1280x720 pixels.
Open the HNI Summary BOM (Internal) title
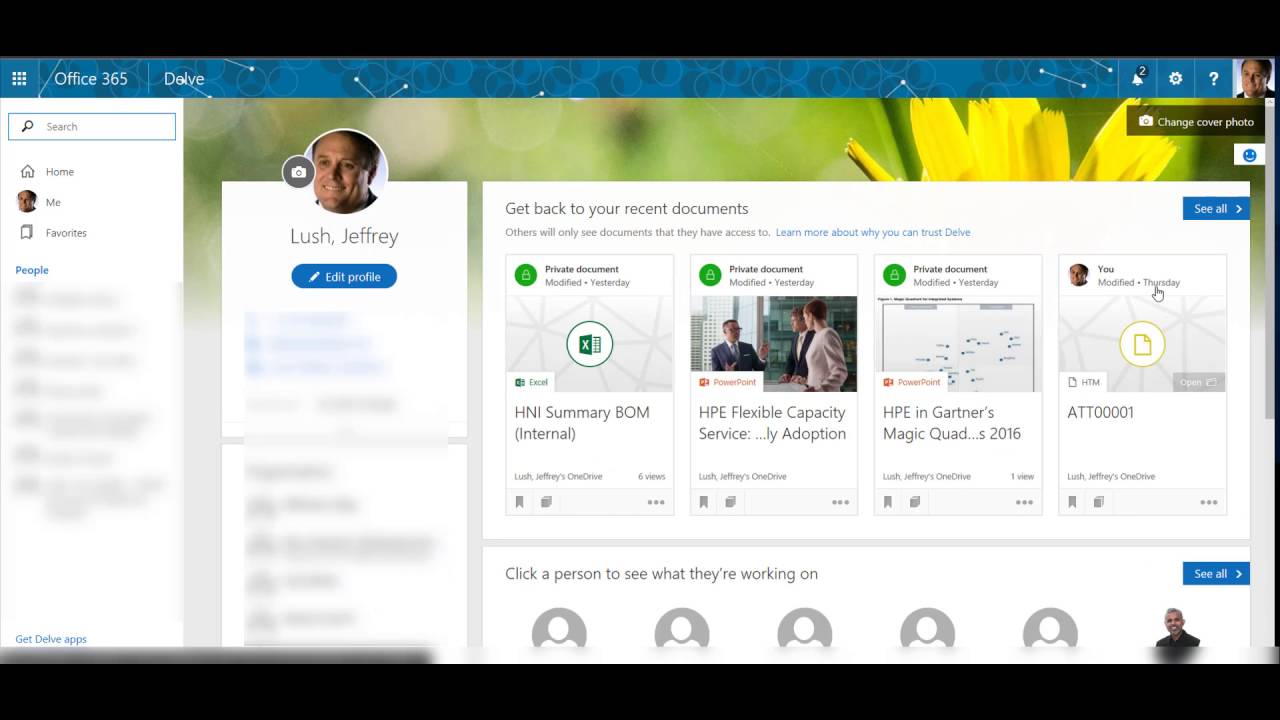click(x=582, y=423)
